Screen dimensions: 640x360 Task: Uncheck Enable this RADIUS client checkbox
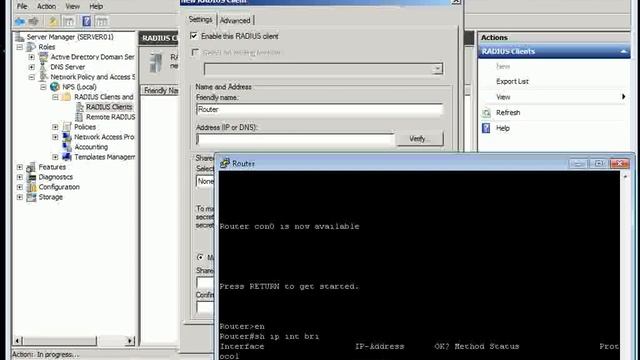(194, 36)
